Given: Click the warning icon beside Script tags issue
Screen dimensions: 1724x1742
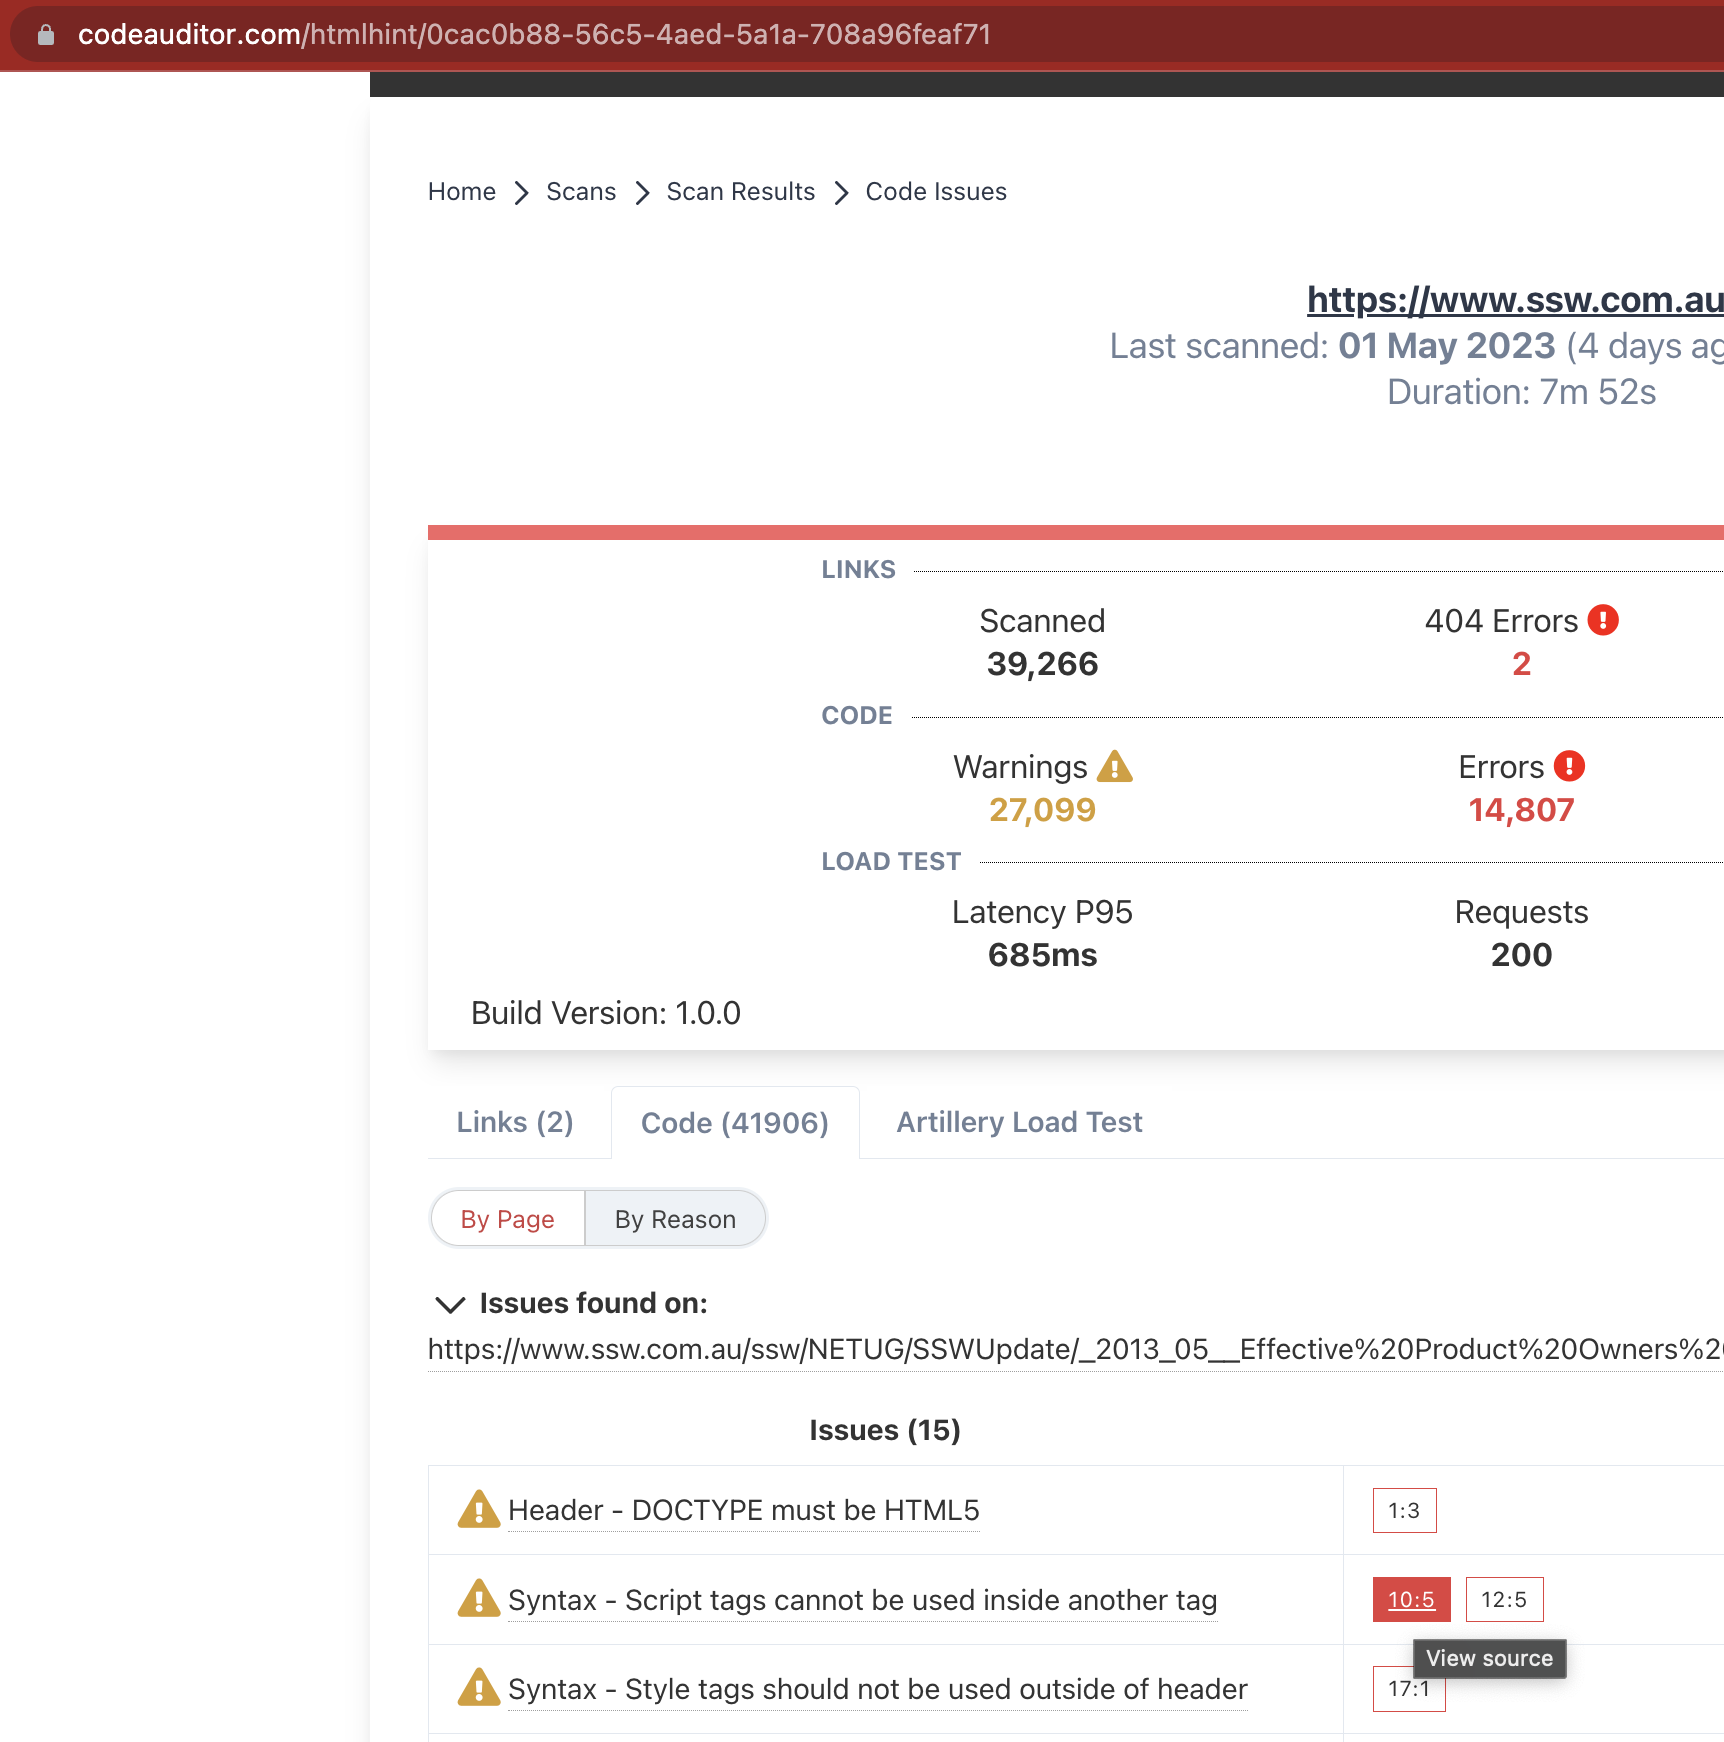Looking at the screenshot, I should 479,1598.
